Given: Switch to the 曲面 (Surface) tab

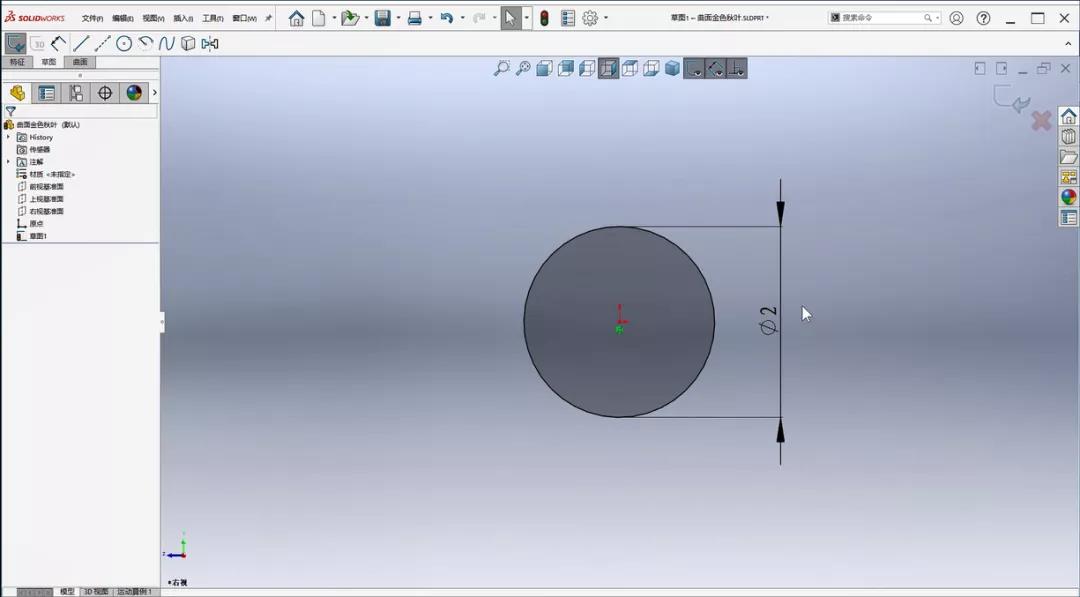Looking at the screenshot, I should coord(80,62).
